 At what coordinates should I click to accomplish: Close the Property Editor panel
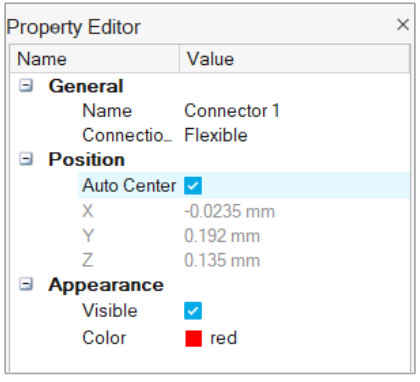pos(403,25)
